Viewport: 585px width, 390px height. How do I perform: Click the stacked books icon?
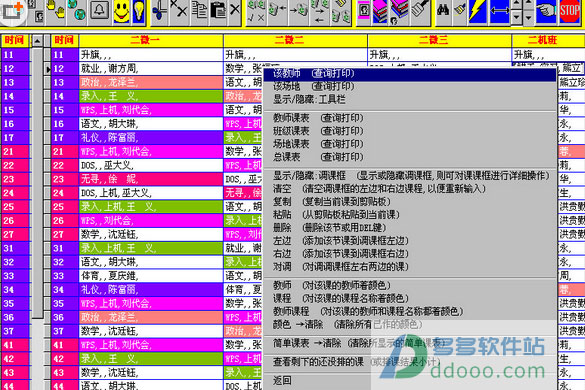380,12
